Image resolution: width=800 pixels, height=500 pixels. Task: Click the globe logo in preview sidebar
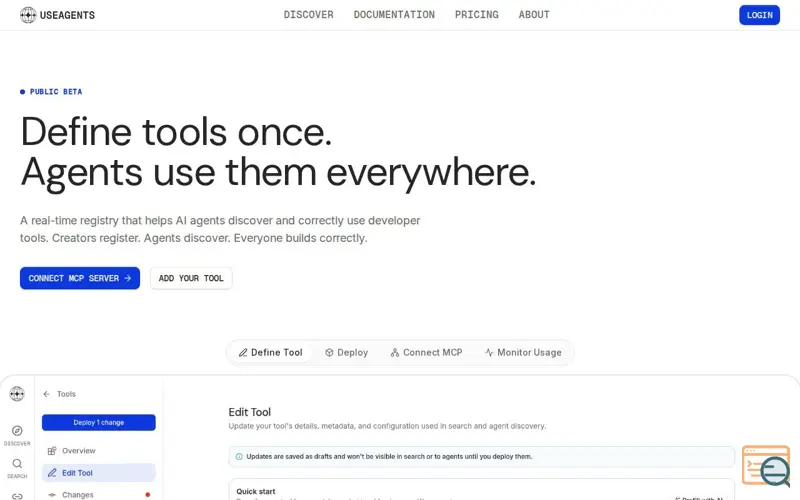click(x=17, y=394)
